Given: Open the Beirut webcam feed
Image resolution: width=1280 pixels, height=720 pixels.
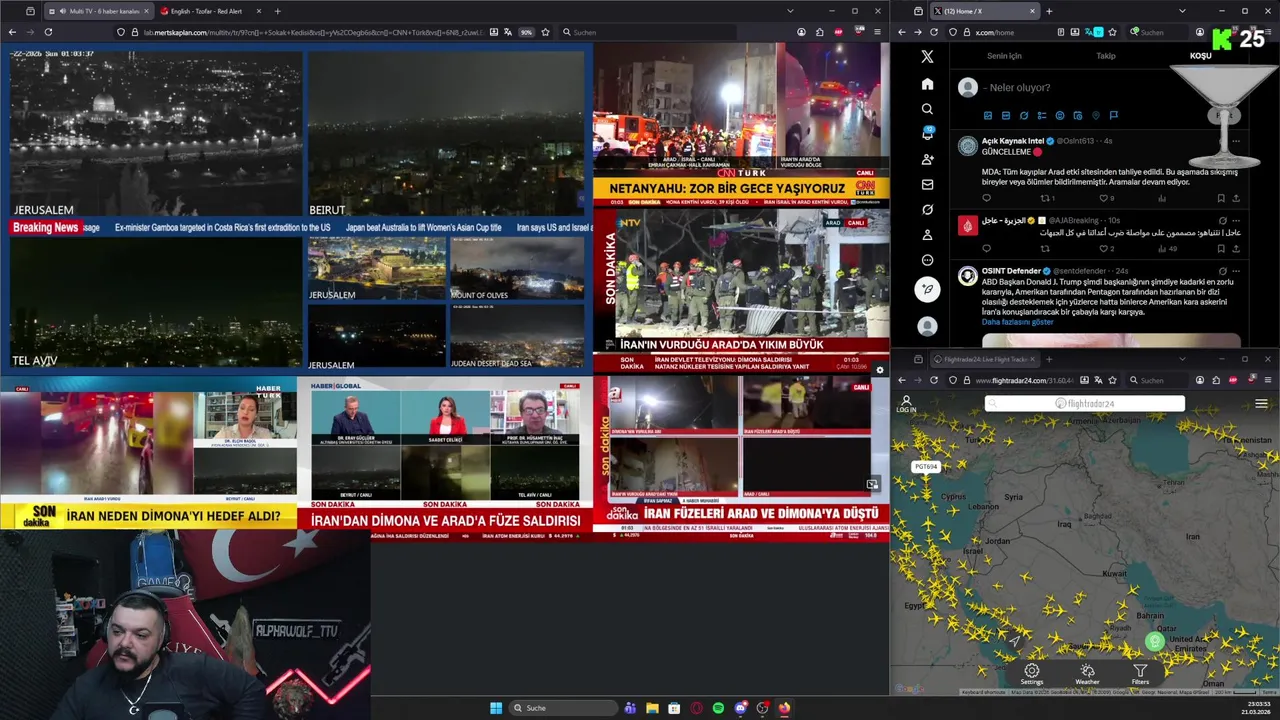Looking at the screenshot, I should coord(446,134).
